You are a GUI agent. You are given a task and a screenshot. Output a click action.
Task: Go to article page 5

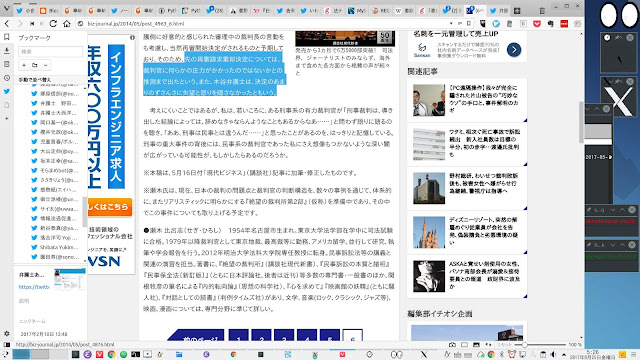click(x=330, y=335)
